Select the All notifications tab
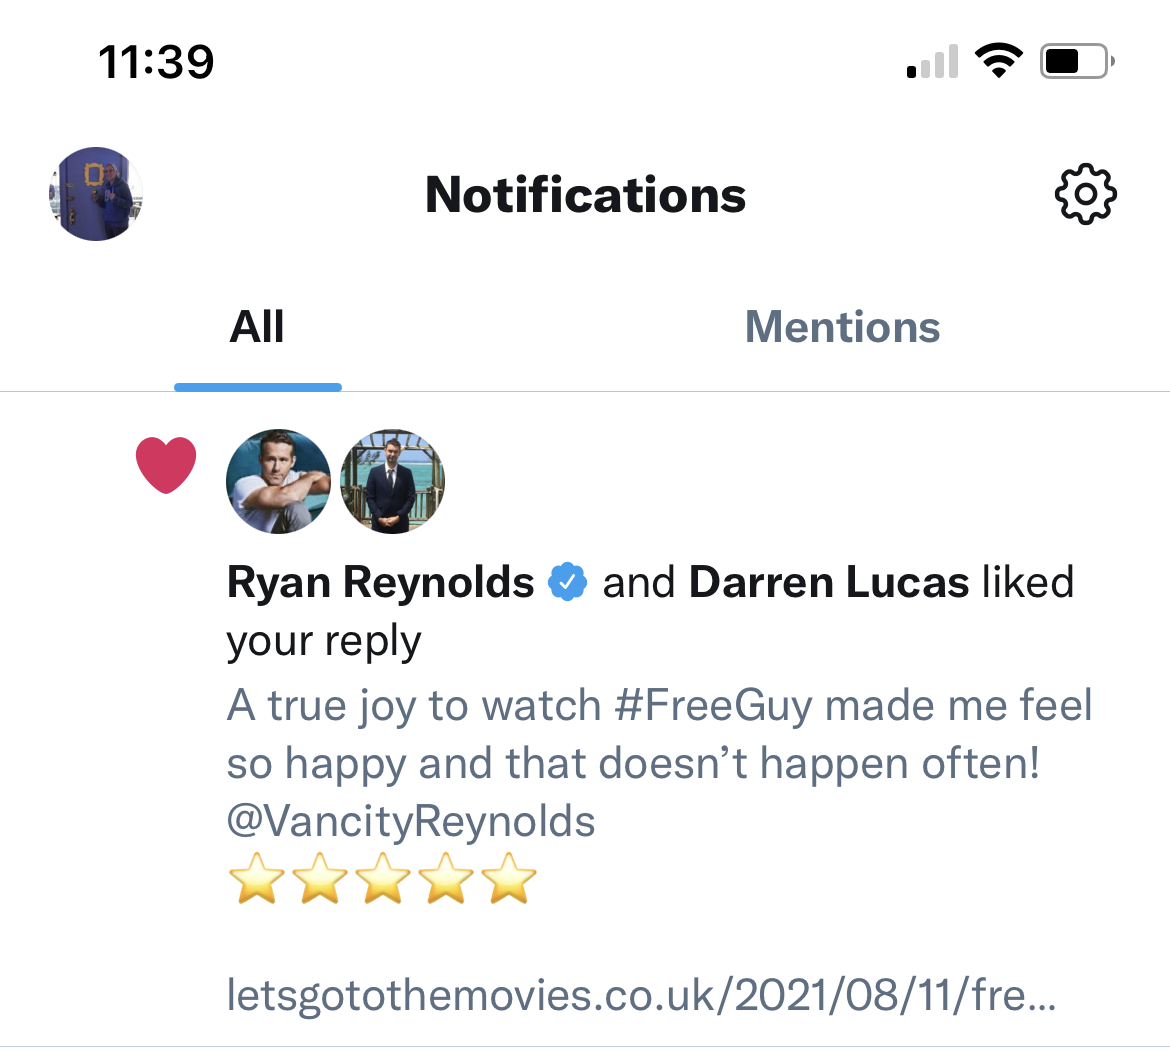The width and height of the screenshot is (1170, 1055). (x=257, y=327)
